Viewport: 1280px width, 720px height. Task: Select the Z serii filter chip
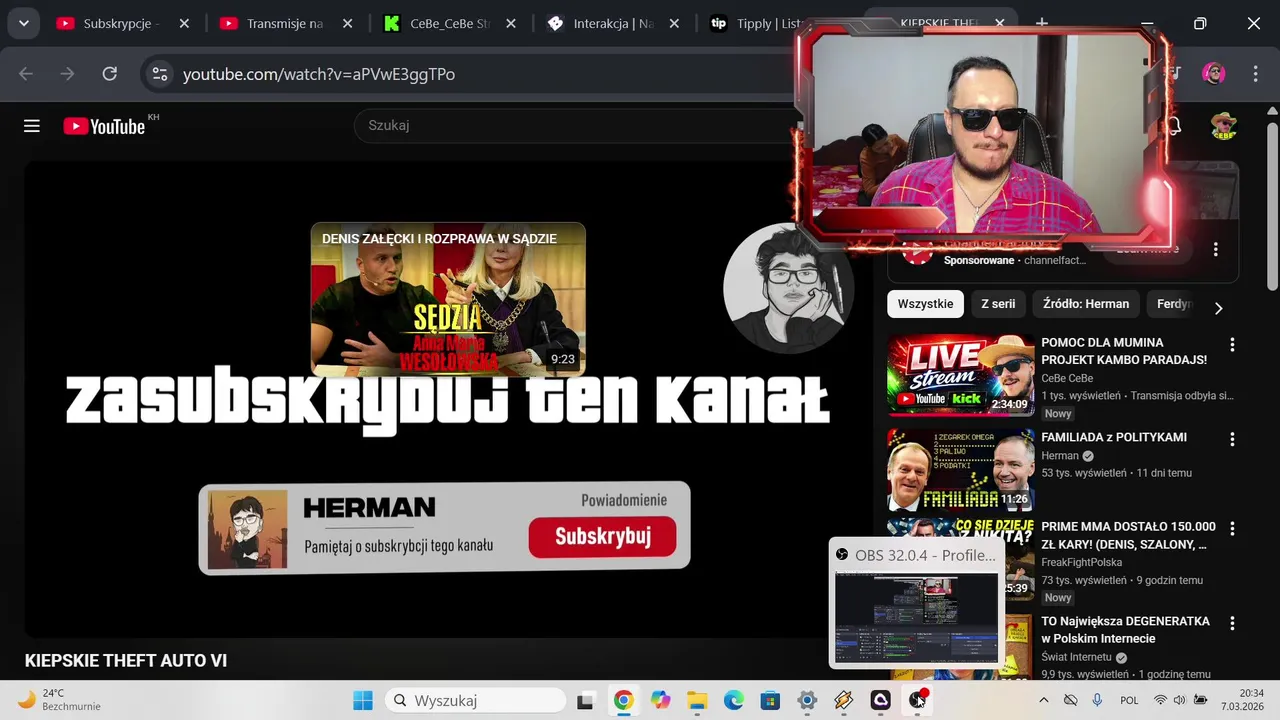pos(998,304)
